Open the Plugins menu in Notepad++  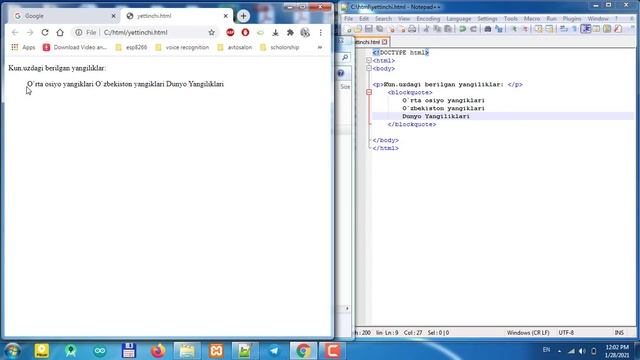point(572,19)
